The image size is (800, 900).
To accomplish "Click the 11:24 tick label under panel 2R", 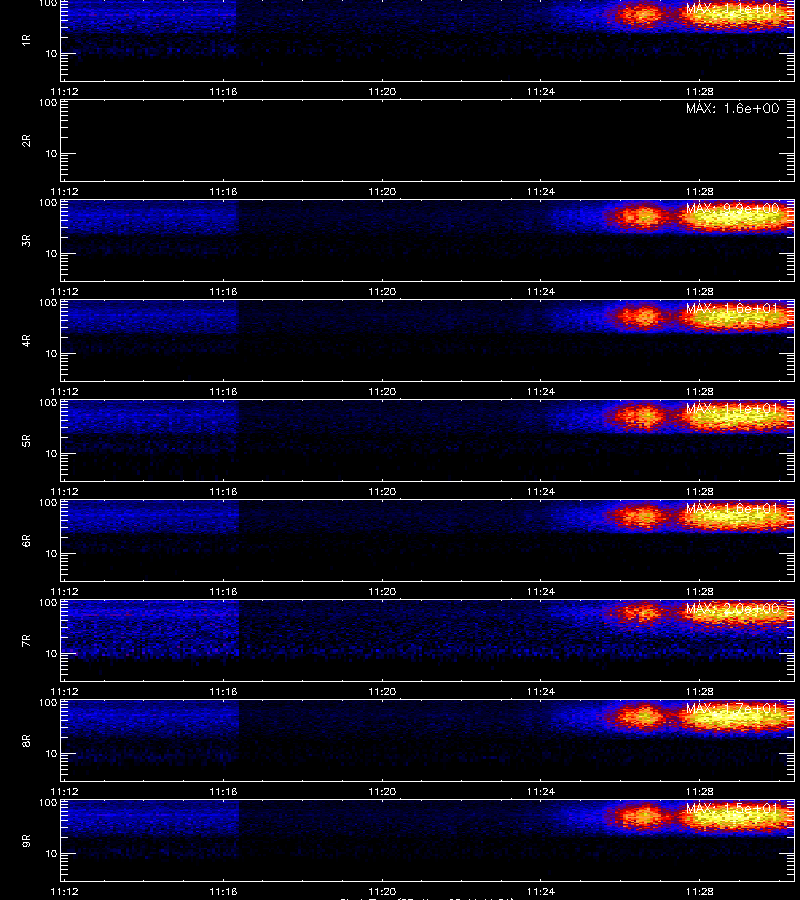I will pyautogui.click(x=541, y=191).
